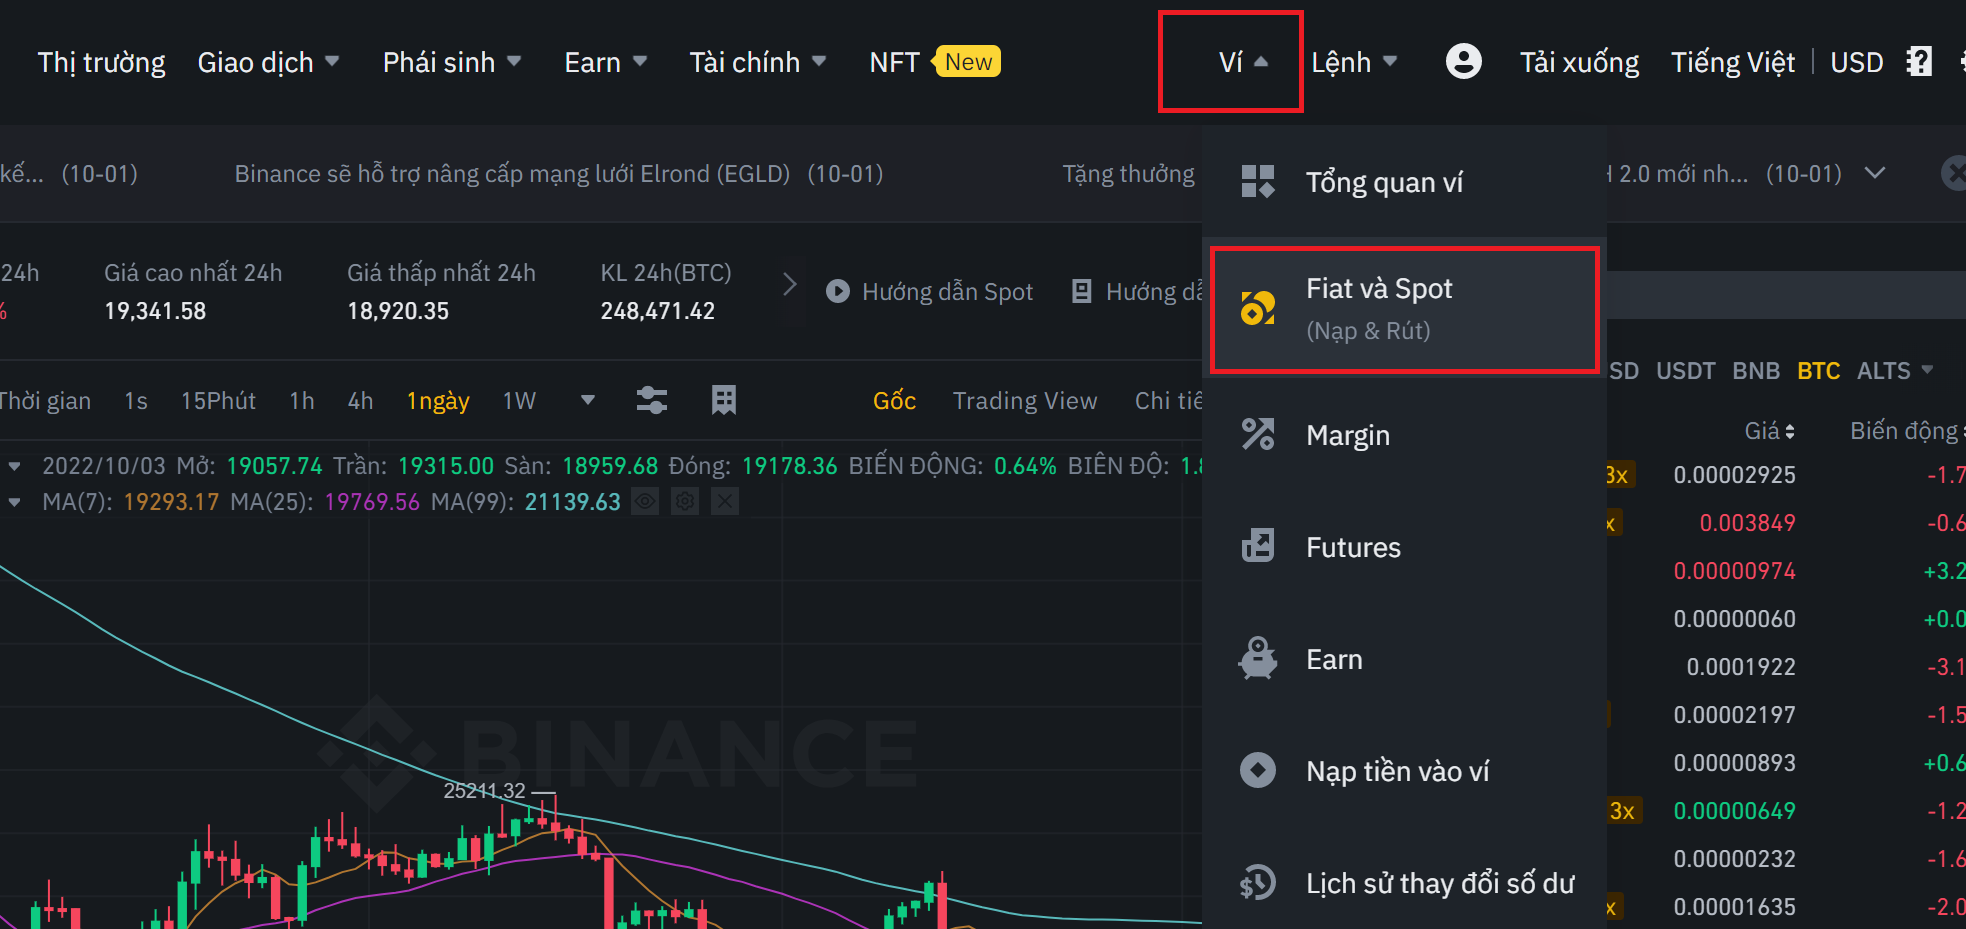The height and width of the screenshot is (929, 1966).
Task: Click the question-mark help icon near USD
Action: (1919, 61)
